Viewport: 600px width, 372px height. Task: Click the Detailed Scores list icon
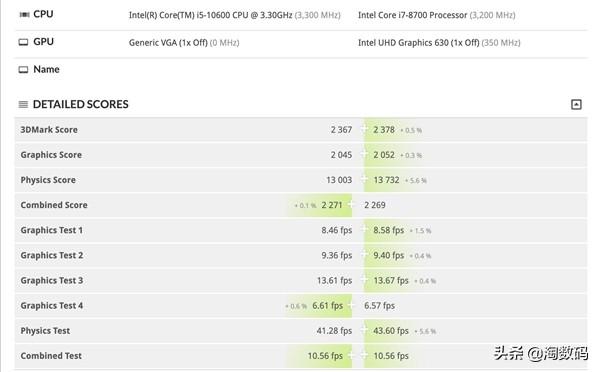23,104
